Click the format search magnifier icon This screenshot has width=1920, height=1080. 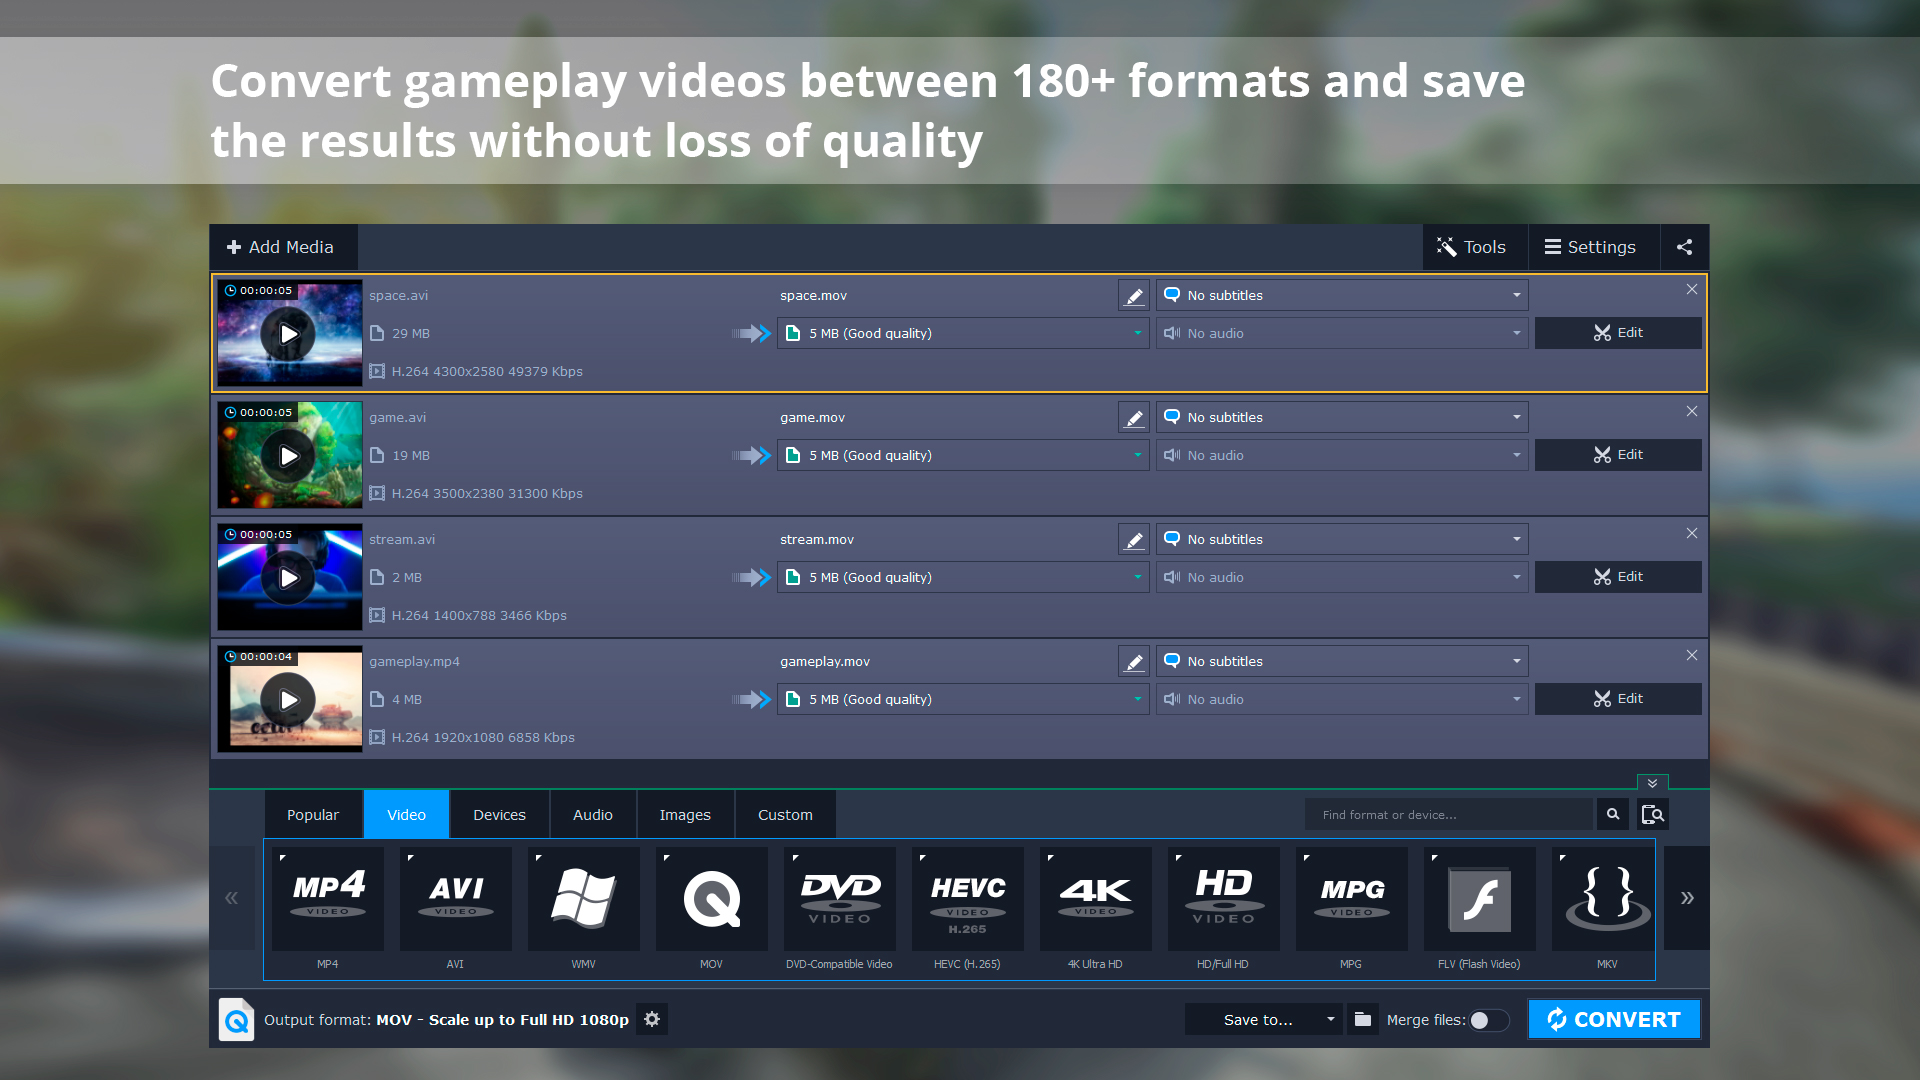tap(1613, 814)
